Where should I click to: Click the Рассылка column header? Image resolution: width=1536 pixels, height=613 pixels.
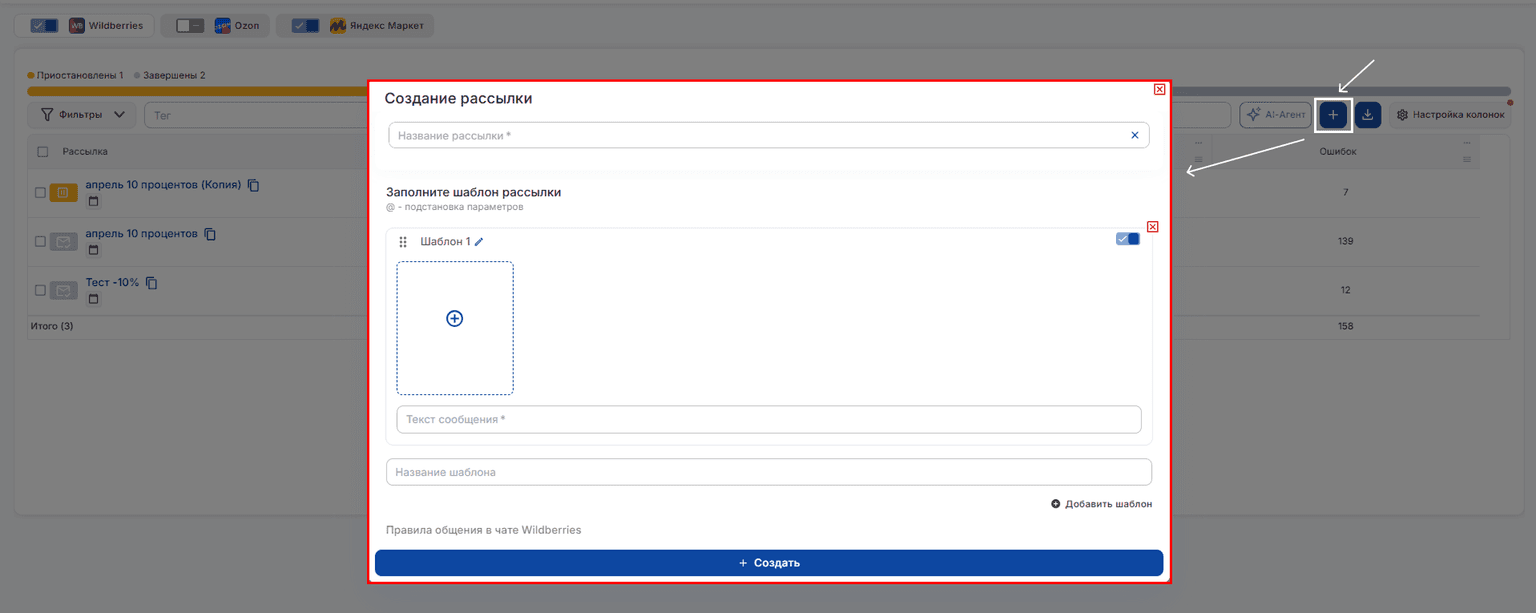[85, 152]
